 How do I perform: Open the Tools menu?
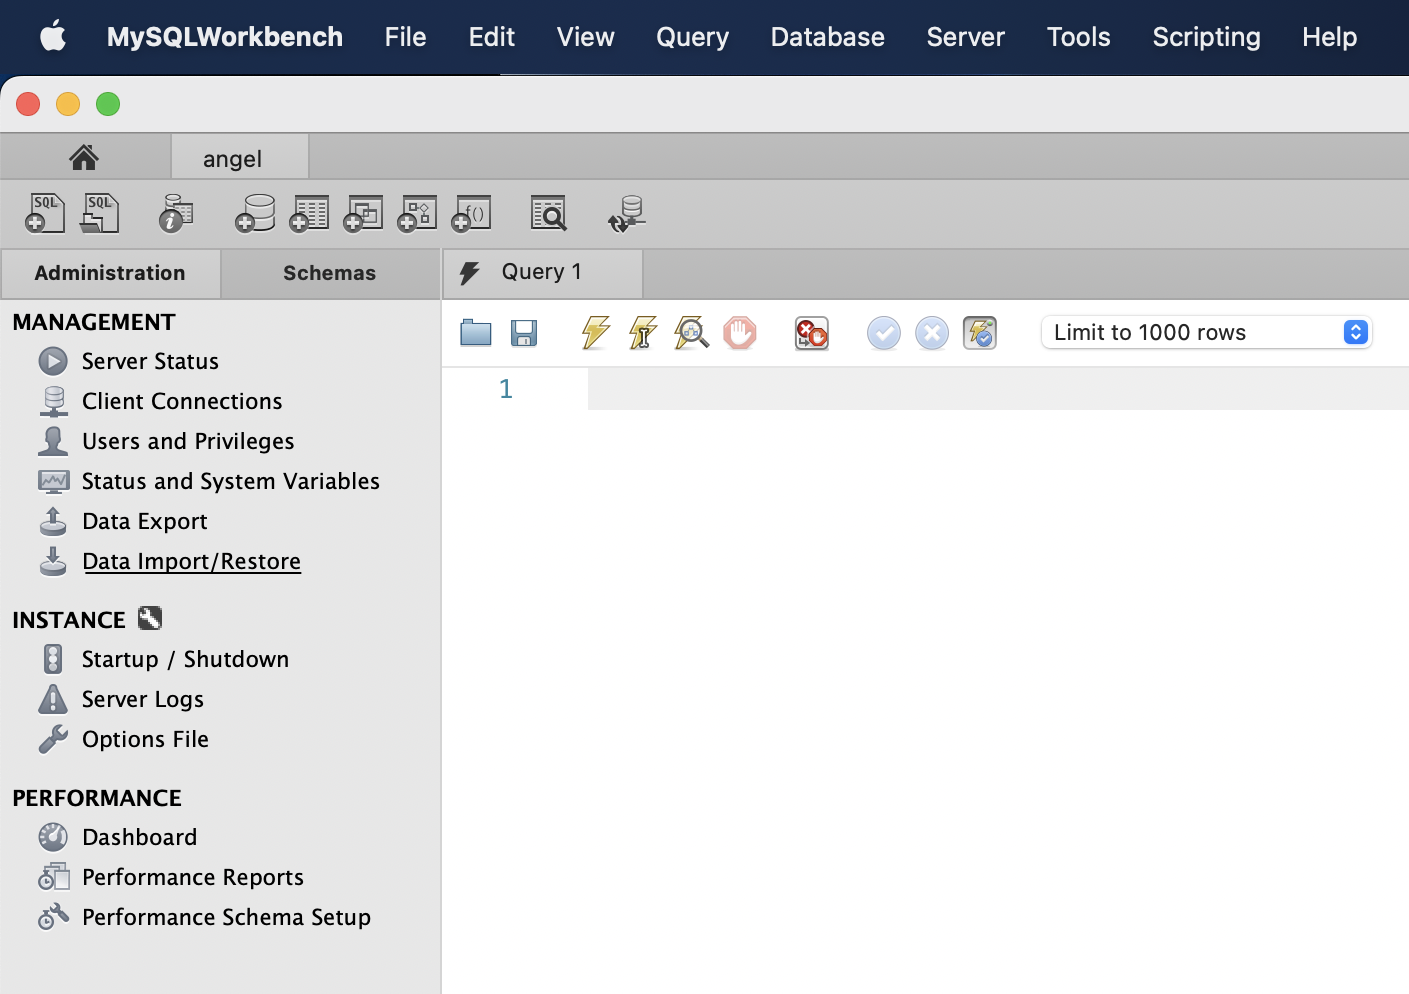(1079, 37)
